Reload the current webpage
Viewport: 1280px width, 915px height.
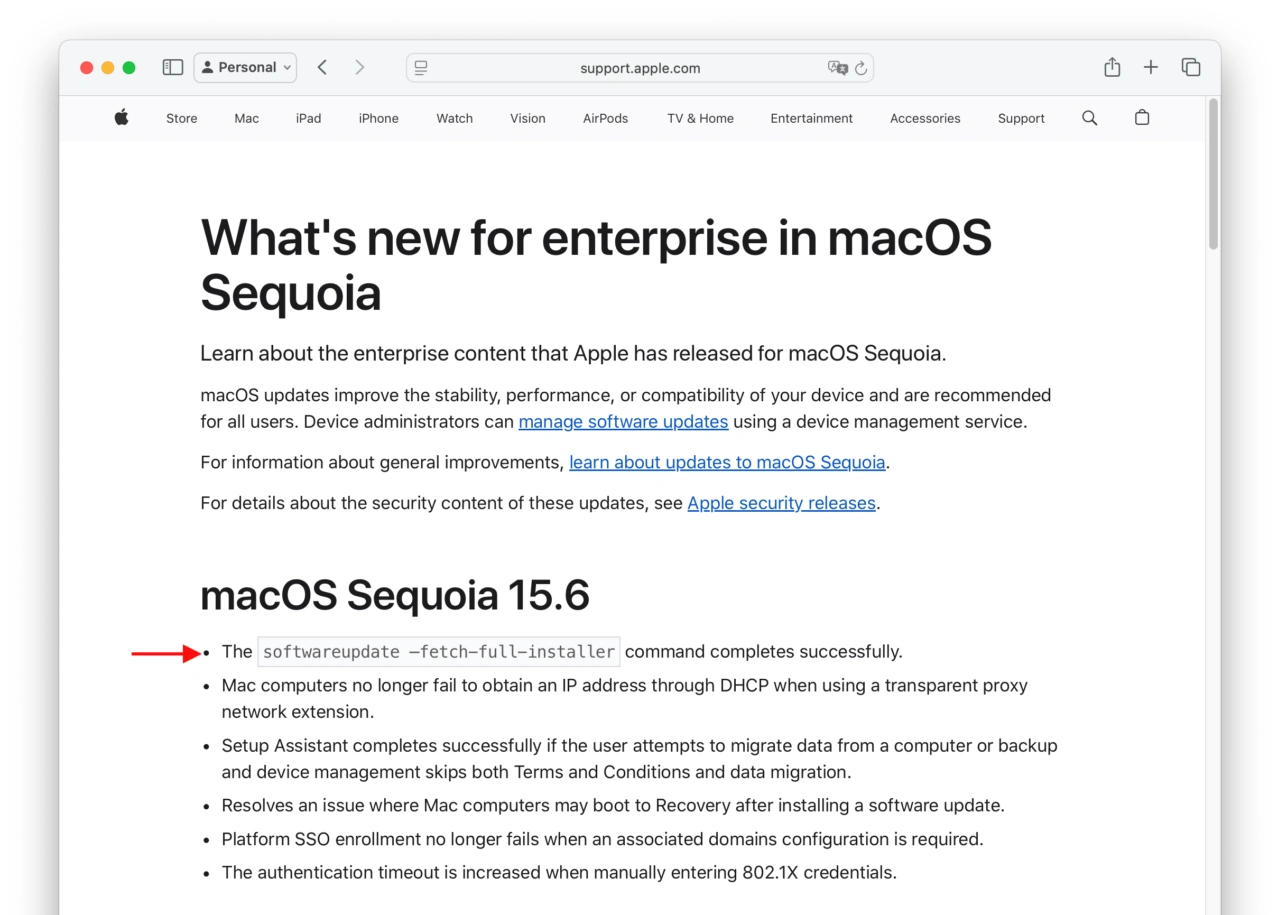861,67
